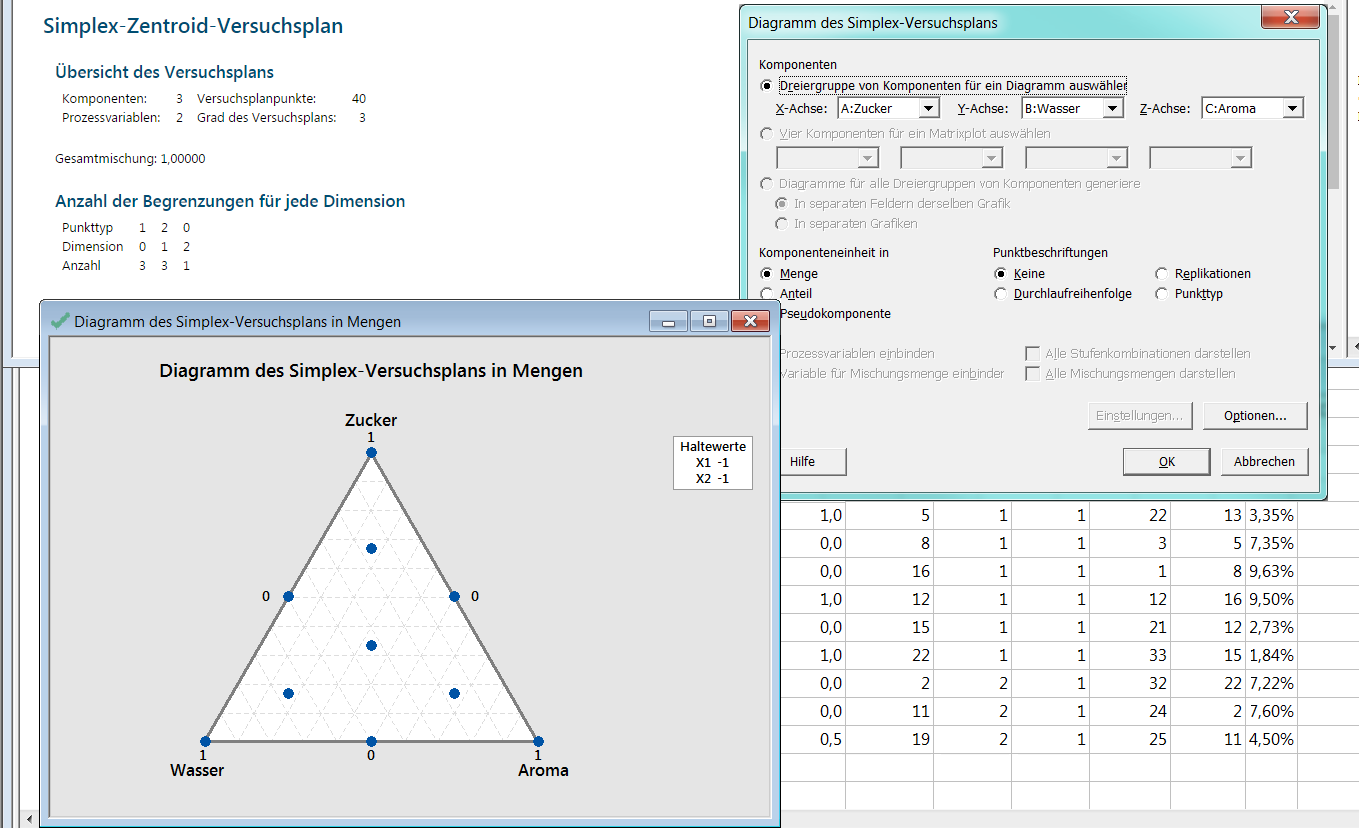Click the Haltewerte legend box

click(x=713, y=462)
